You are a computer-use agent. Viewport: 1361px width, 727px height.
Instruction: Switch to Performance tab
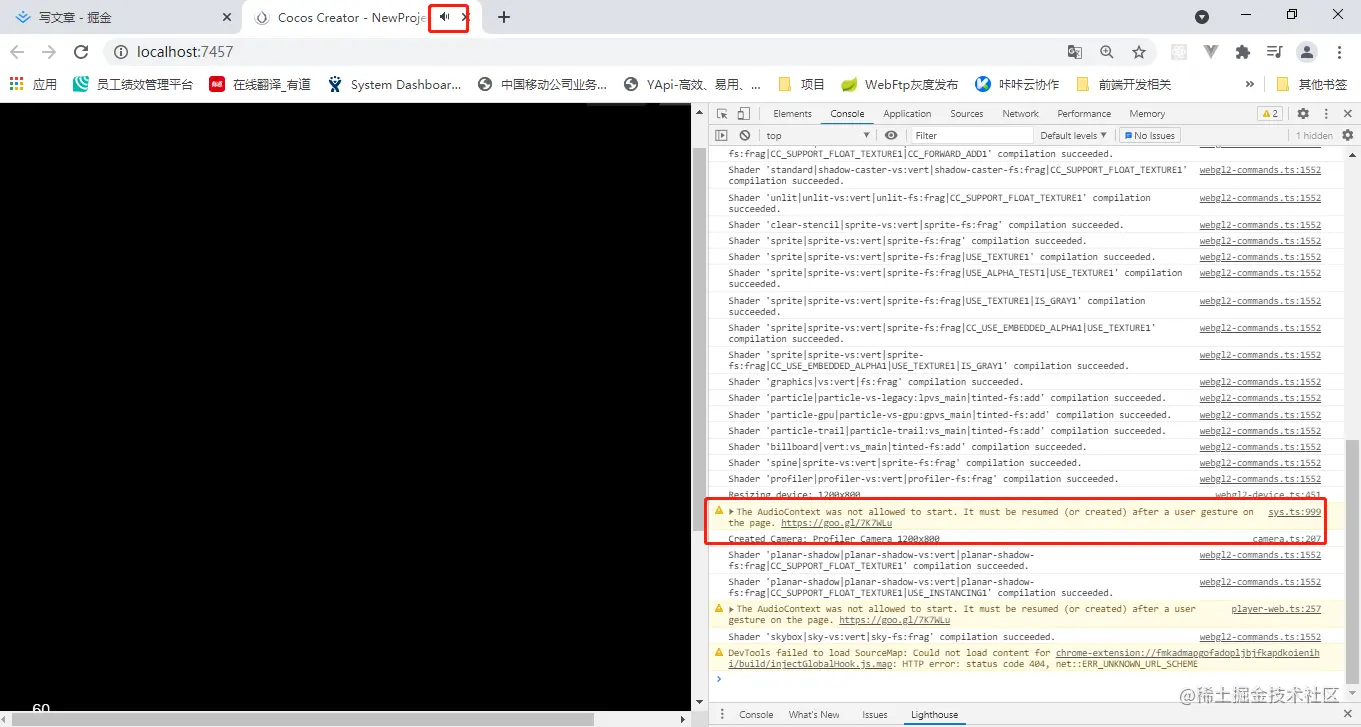[1084, 114]
